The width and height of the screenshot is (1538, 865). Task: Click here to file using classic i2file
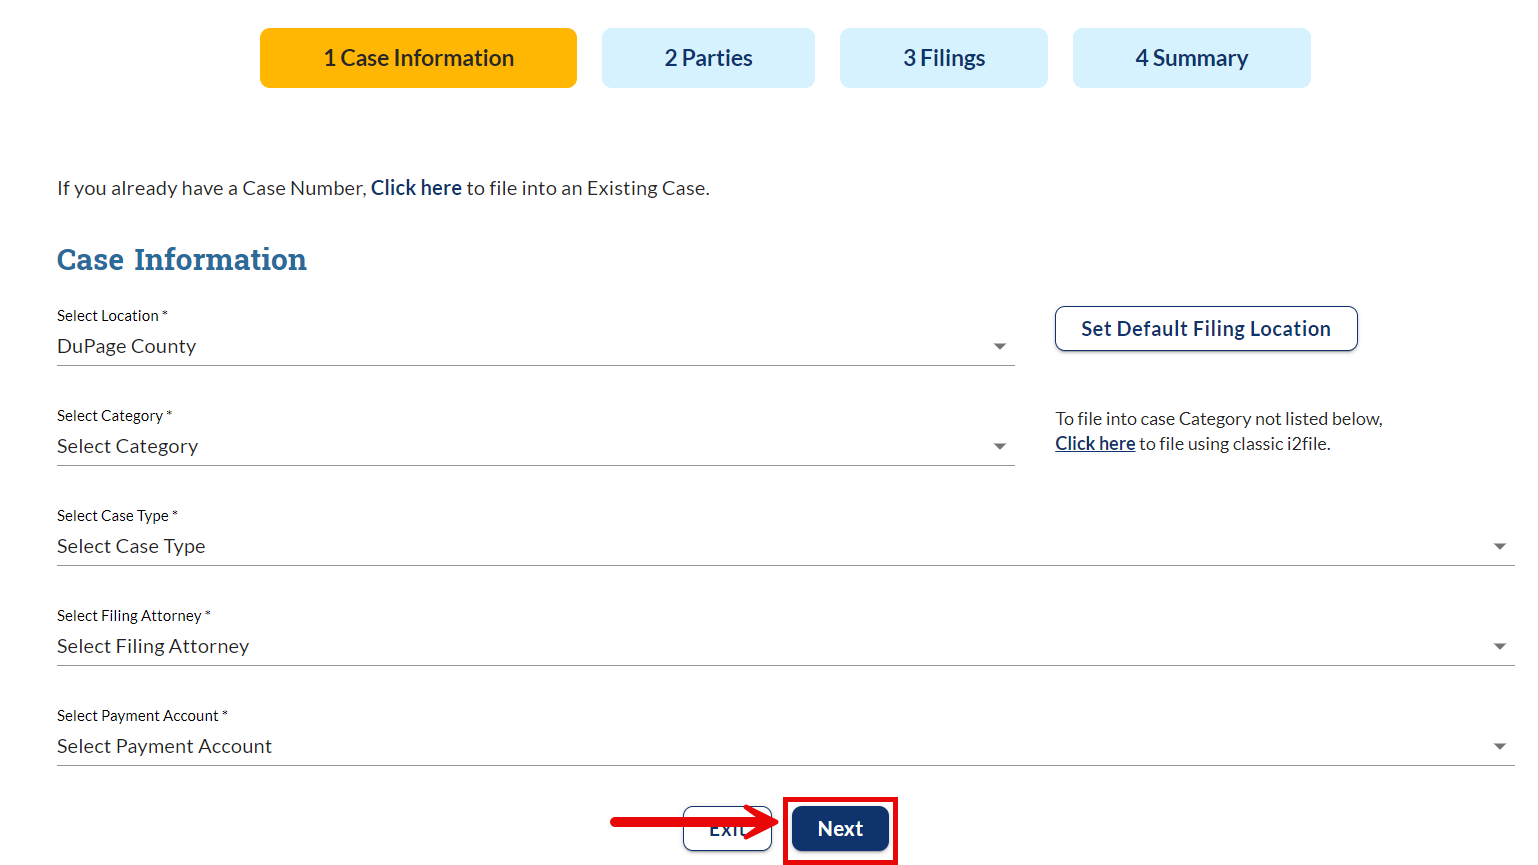click(x=1095, y=443)
